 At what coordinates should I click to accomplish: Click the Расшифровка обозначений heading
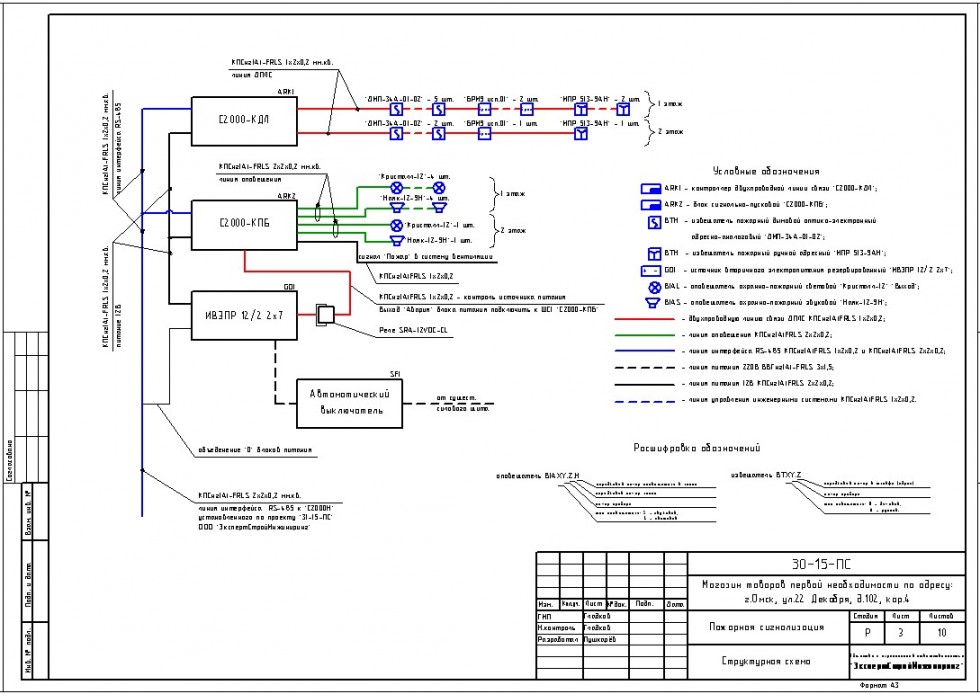(696, 448)
